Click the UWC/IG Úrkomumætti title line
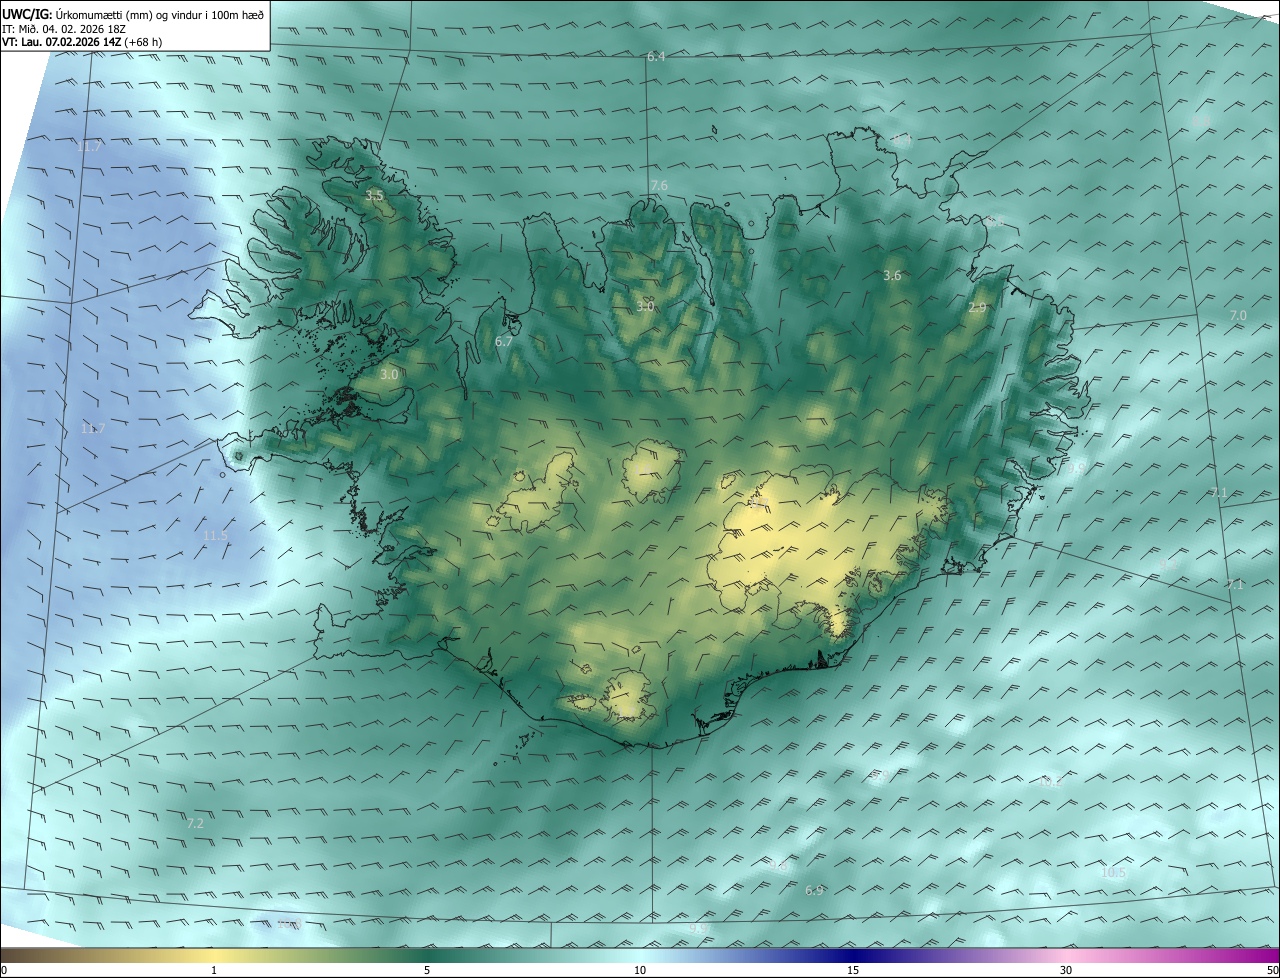1280x978 pixels. [133, 14]
